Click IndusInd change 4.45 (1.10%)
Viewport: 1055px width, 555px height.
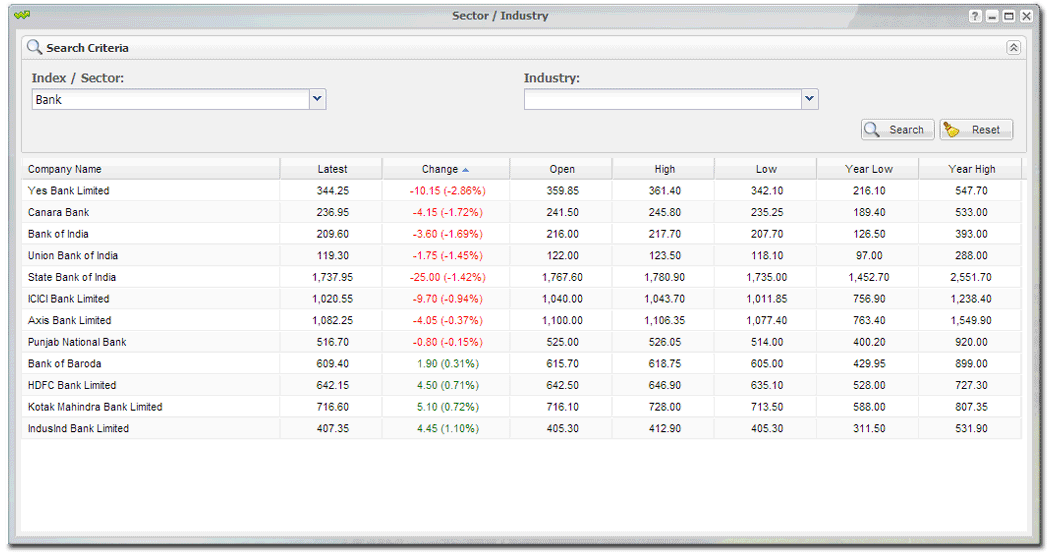[x=447, y=429]
